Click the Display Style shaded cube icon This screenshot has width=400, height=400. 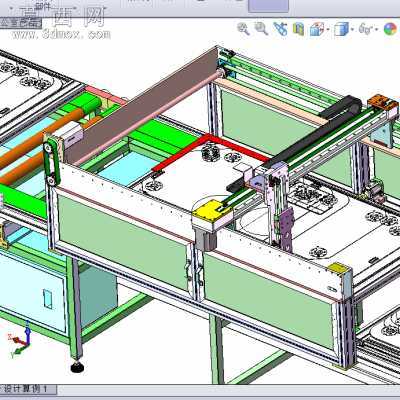pyautogui.click(x=341, y=29)
